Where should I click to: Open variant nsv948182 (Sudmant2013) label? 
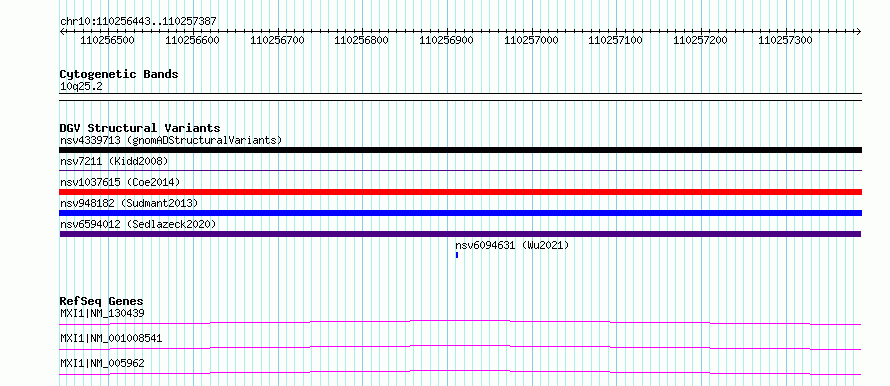tap(129, 203)
